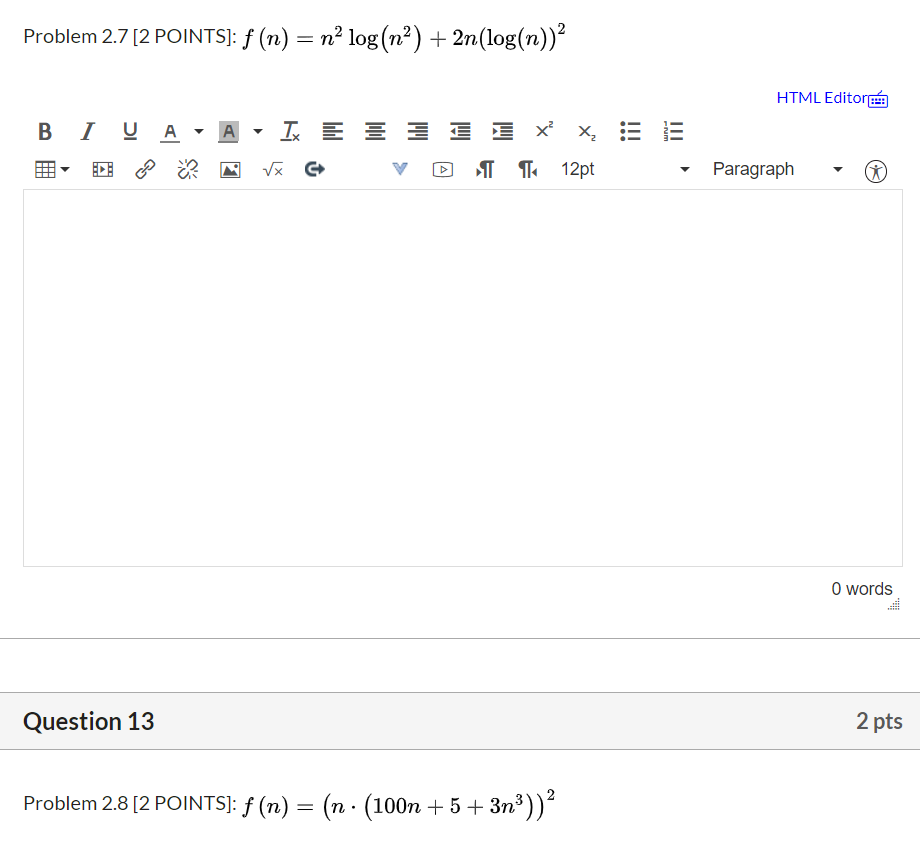Select the link icon to insert a hyperlink

pyautogui.click(x=145, y=169)
